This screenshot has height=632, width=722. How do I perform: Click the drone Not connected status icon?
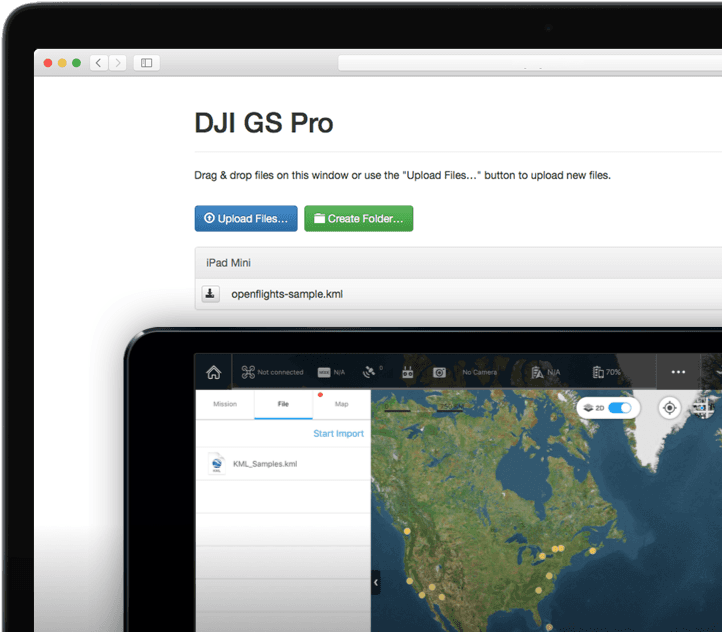[x=248, y=372]
